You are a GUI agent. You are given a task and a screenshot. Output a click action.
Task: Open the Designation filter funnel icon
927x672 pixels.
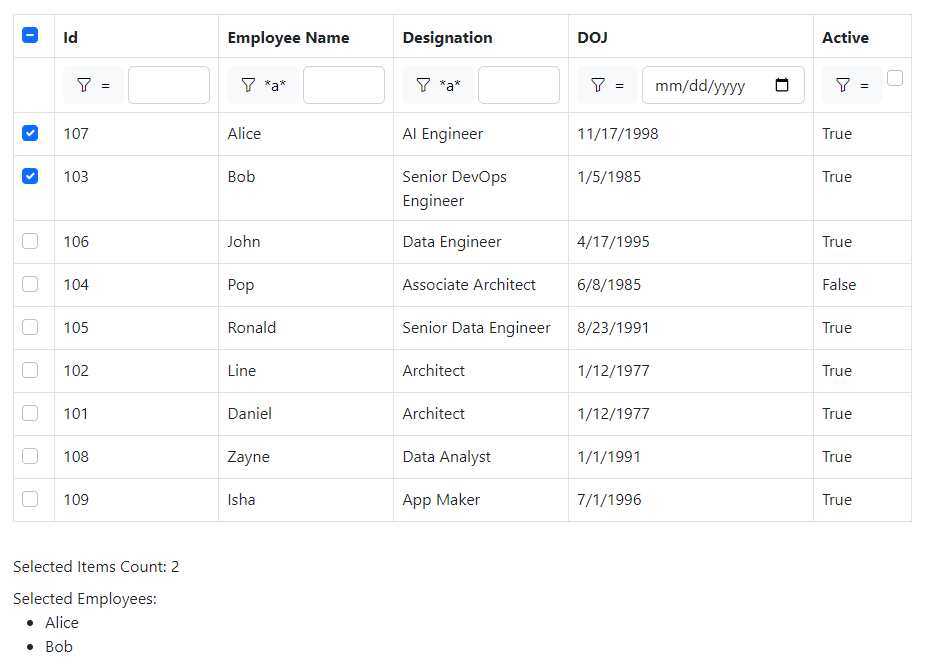[423, 84]
